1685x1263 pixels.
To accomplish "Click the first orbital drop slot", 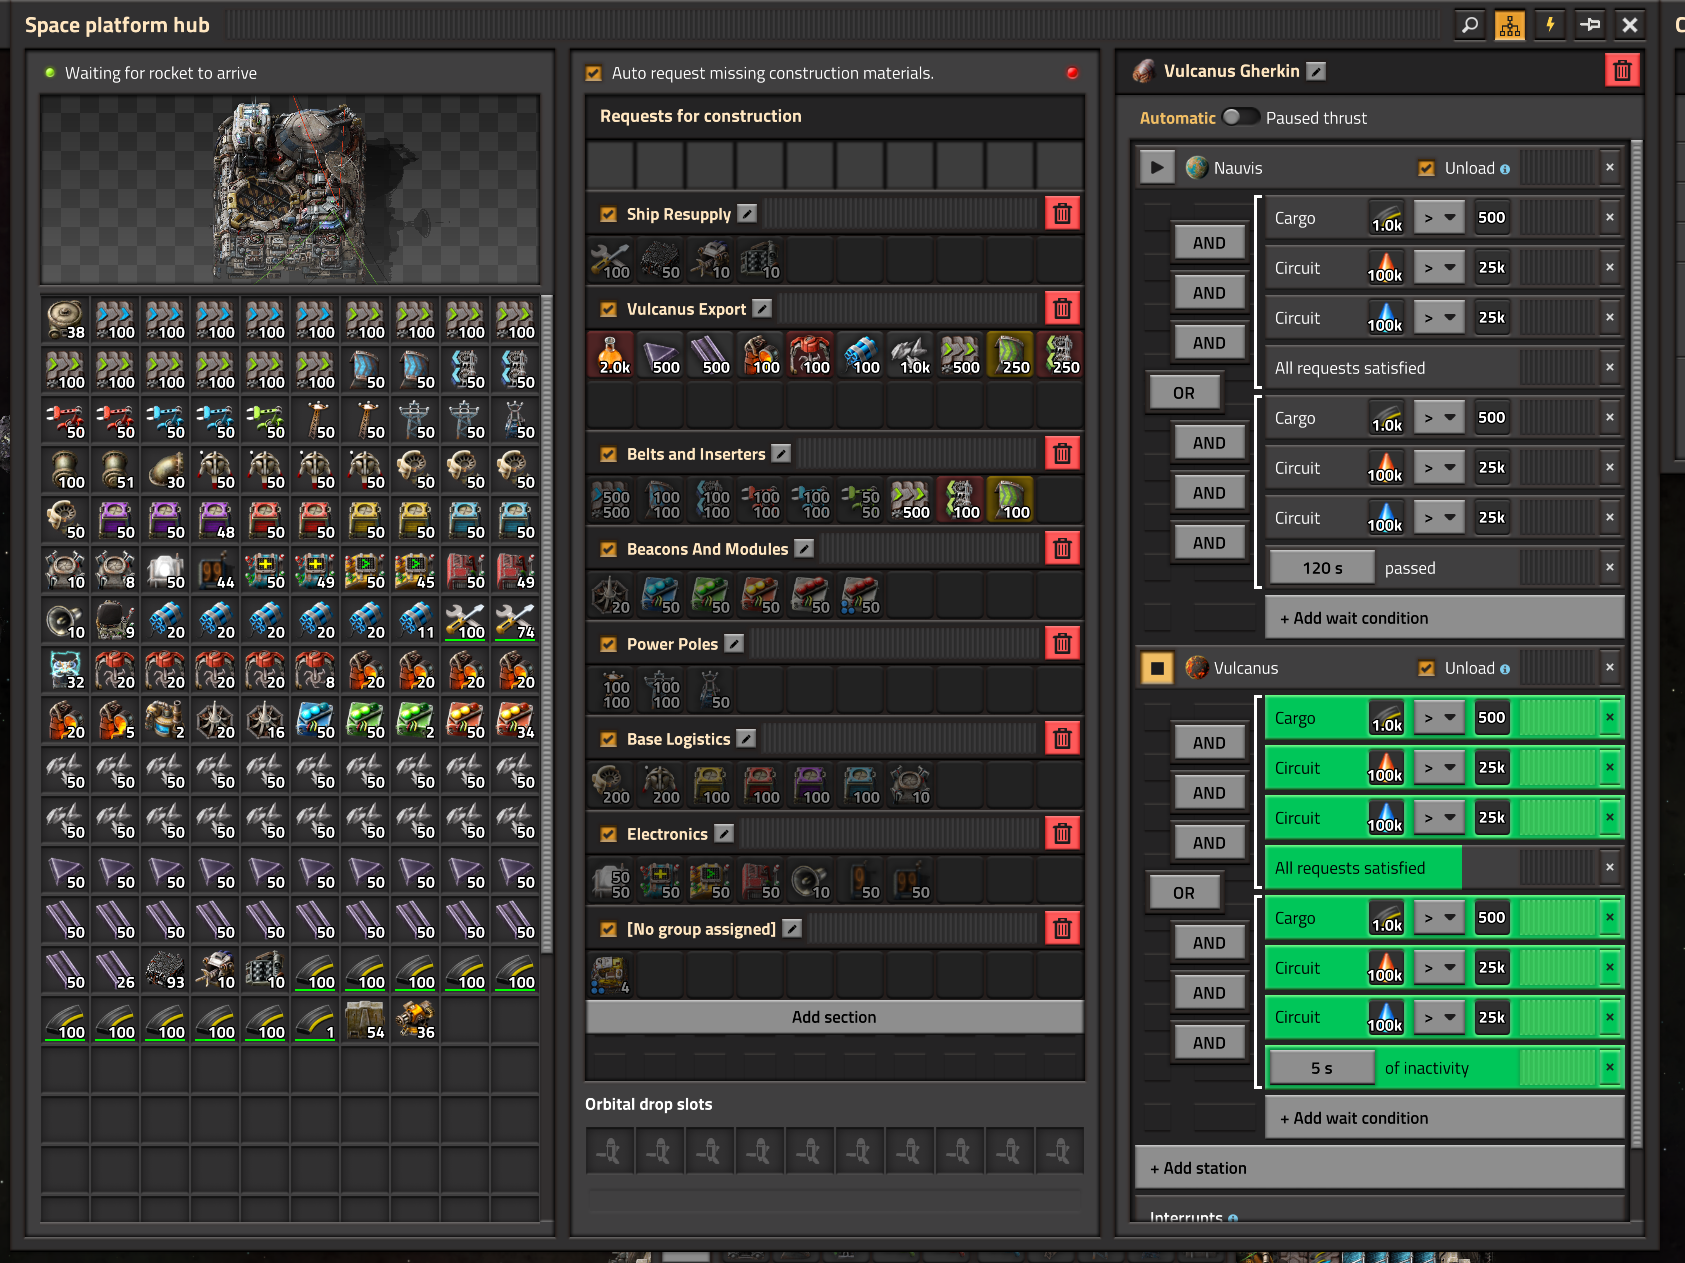I will [610, 1152].
